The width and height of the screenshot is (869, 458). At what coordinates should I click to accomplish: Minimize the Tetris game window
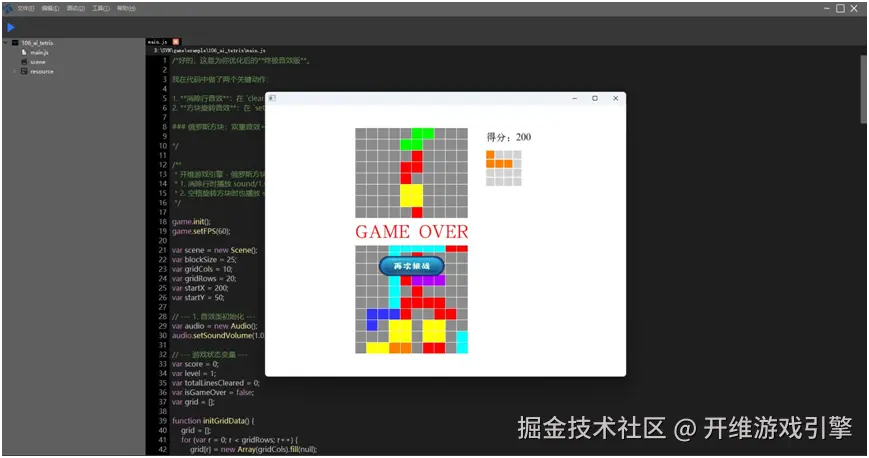coord(575,98)
